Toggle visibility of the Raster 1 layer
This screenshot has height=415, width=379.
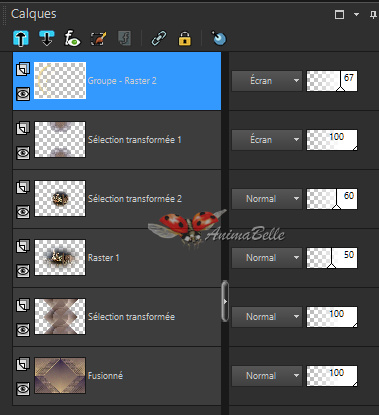(23, 271)
